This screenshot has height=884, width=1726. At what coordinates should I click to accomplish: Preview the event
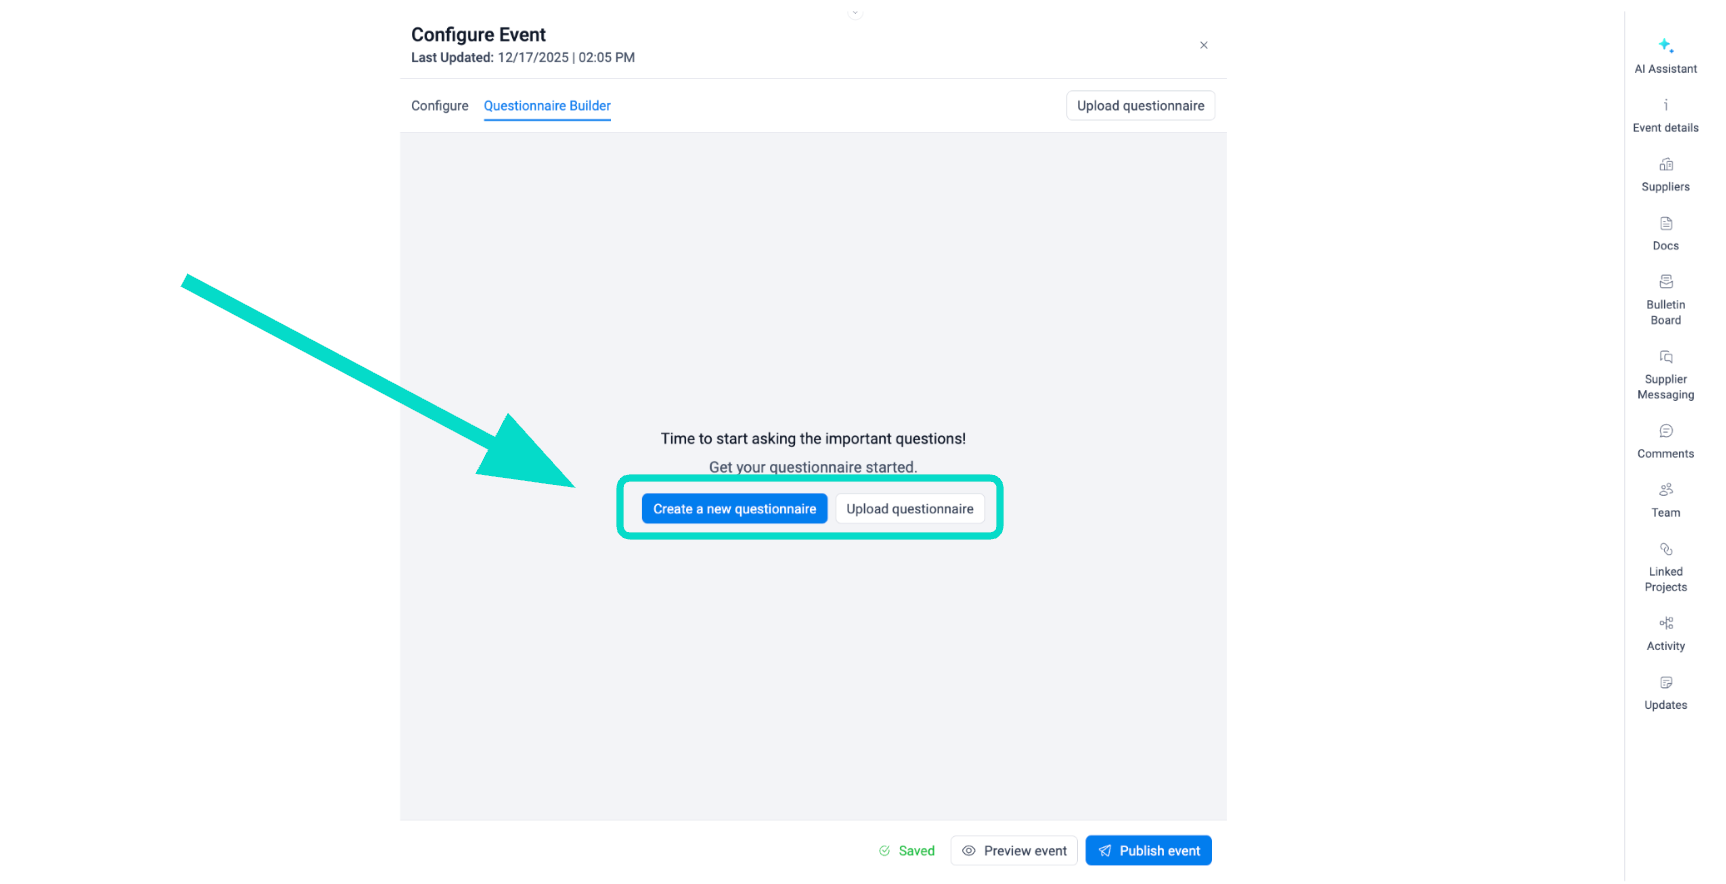[x=1014, y=851]
